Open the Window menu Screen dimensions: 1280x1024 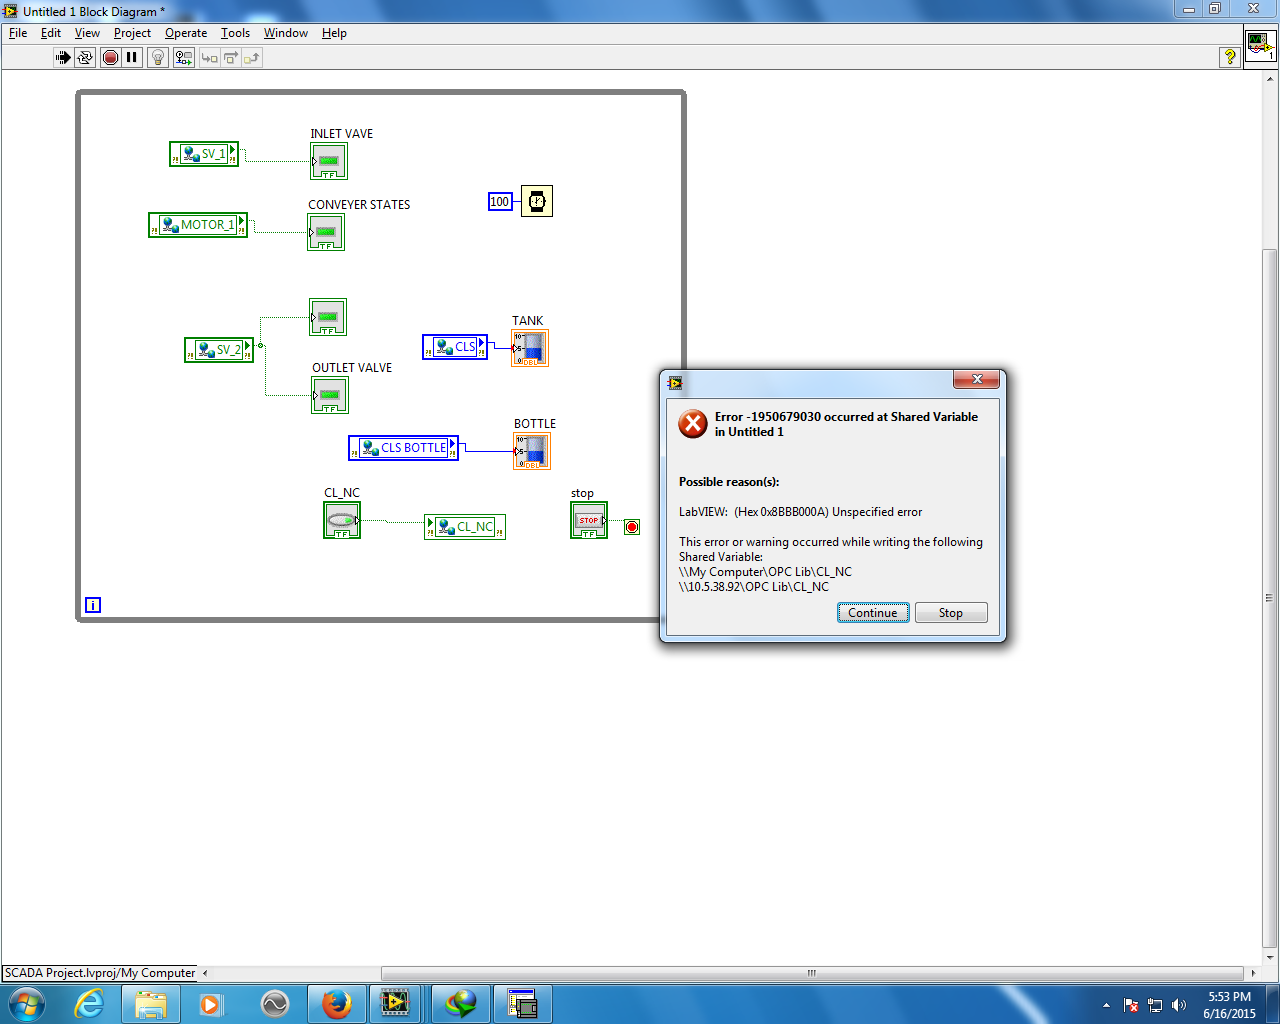tap(286, 33)
